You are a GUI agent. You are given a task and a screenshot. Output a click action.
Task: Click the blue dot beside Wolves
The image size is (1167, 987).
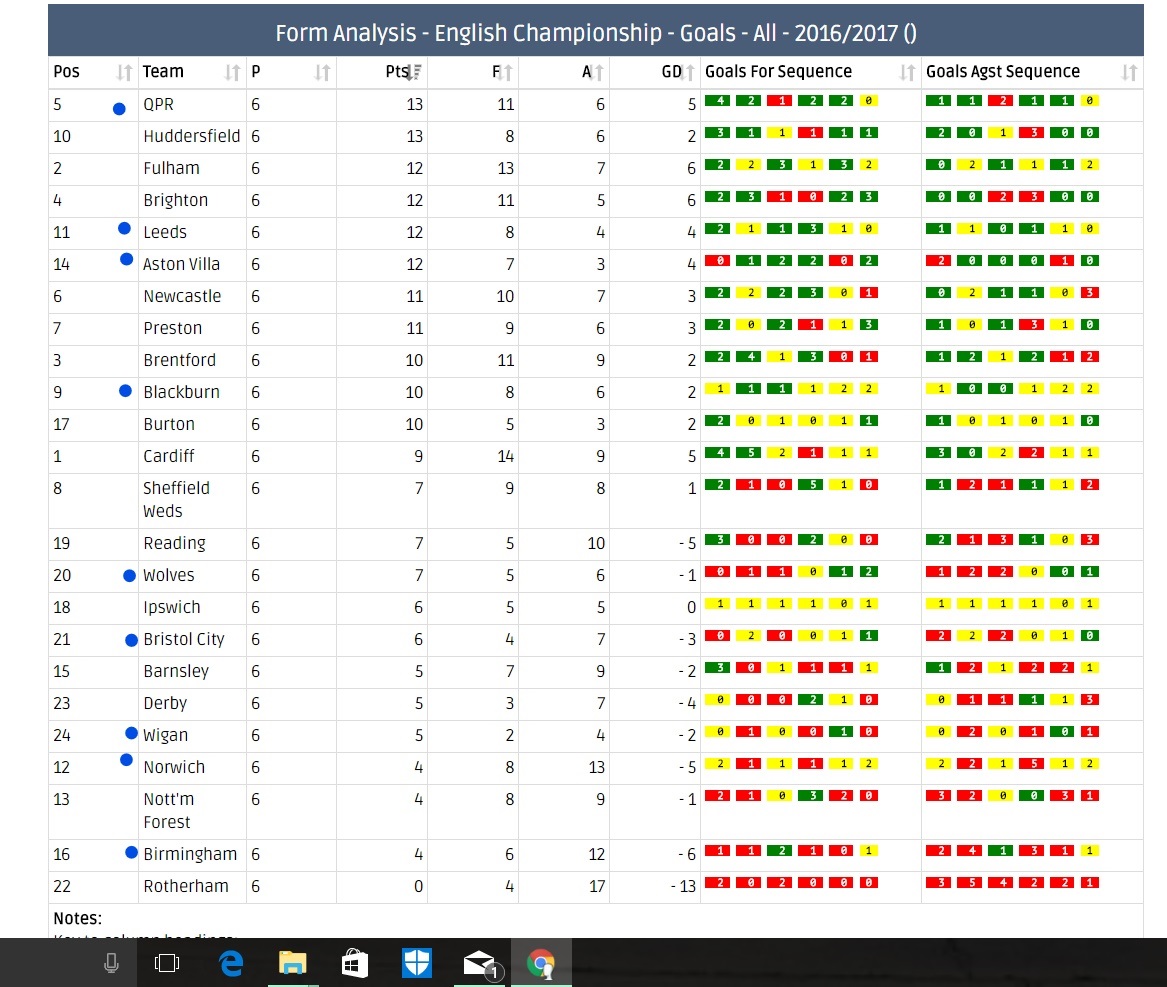(x=130, y=575)
